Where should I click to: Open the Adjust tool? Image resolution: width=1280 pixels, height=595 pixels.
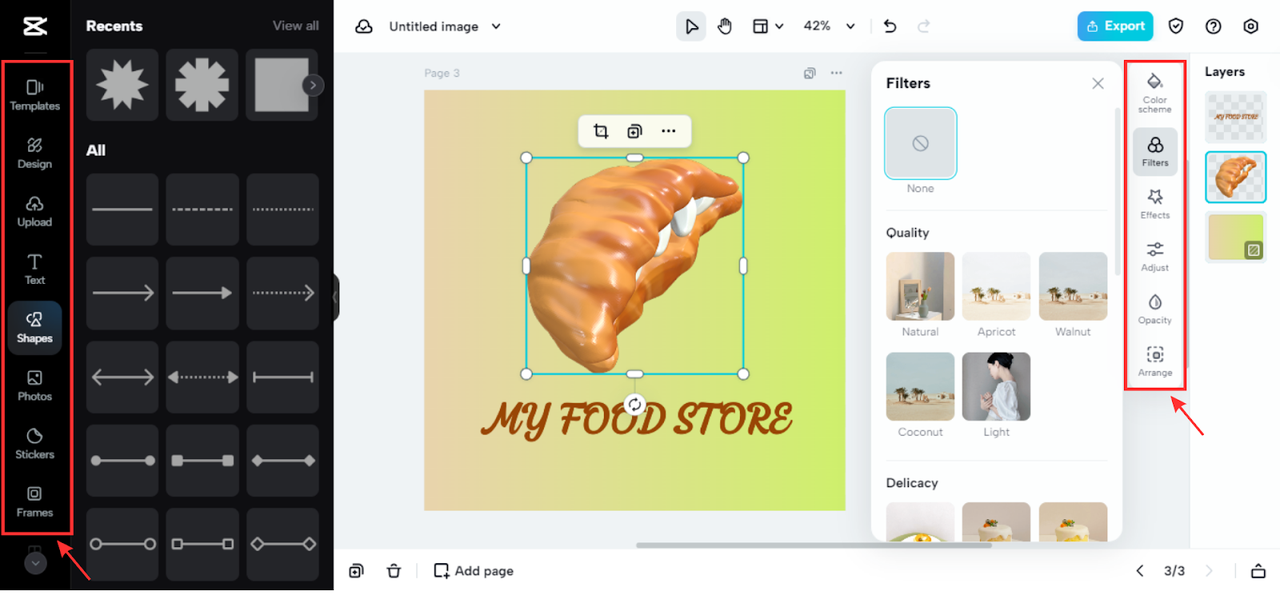click(1155, 256)
